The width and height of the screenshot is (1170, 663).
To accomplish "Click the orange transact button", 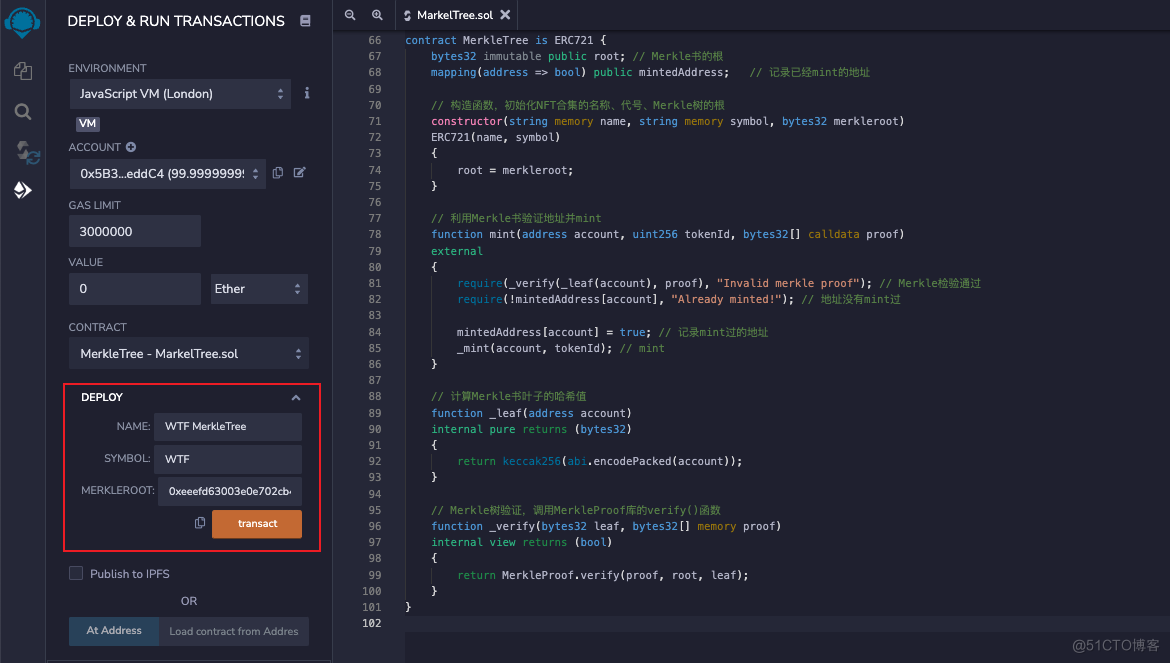I will [x=257, y=524].
